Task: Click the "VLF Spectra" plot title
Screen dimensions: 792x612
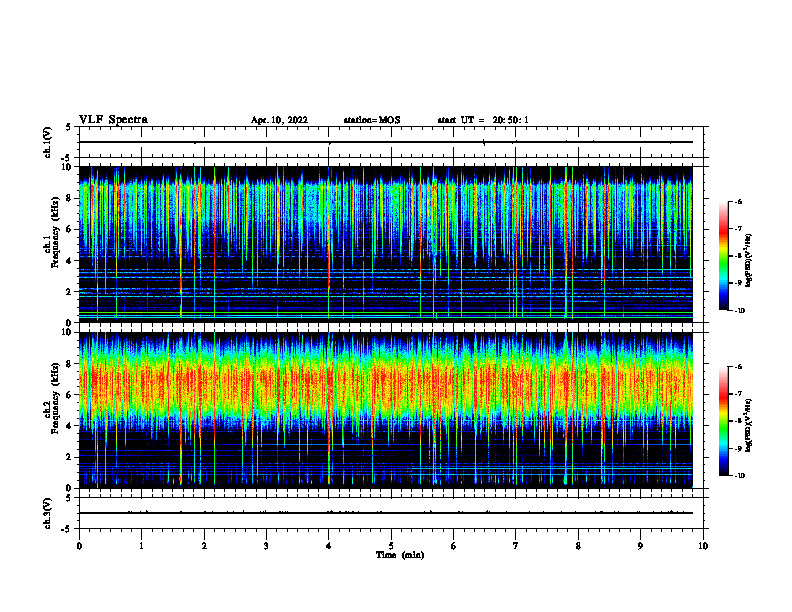Action: pos(113,120)
